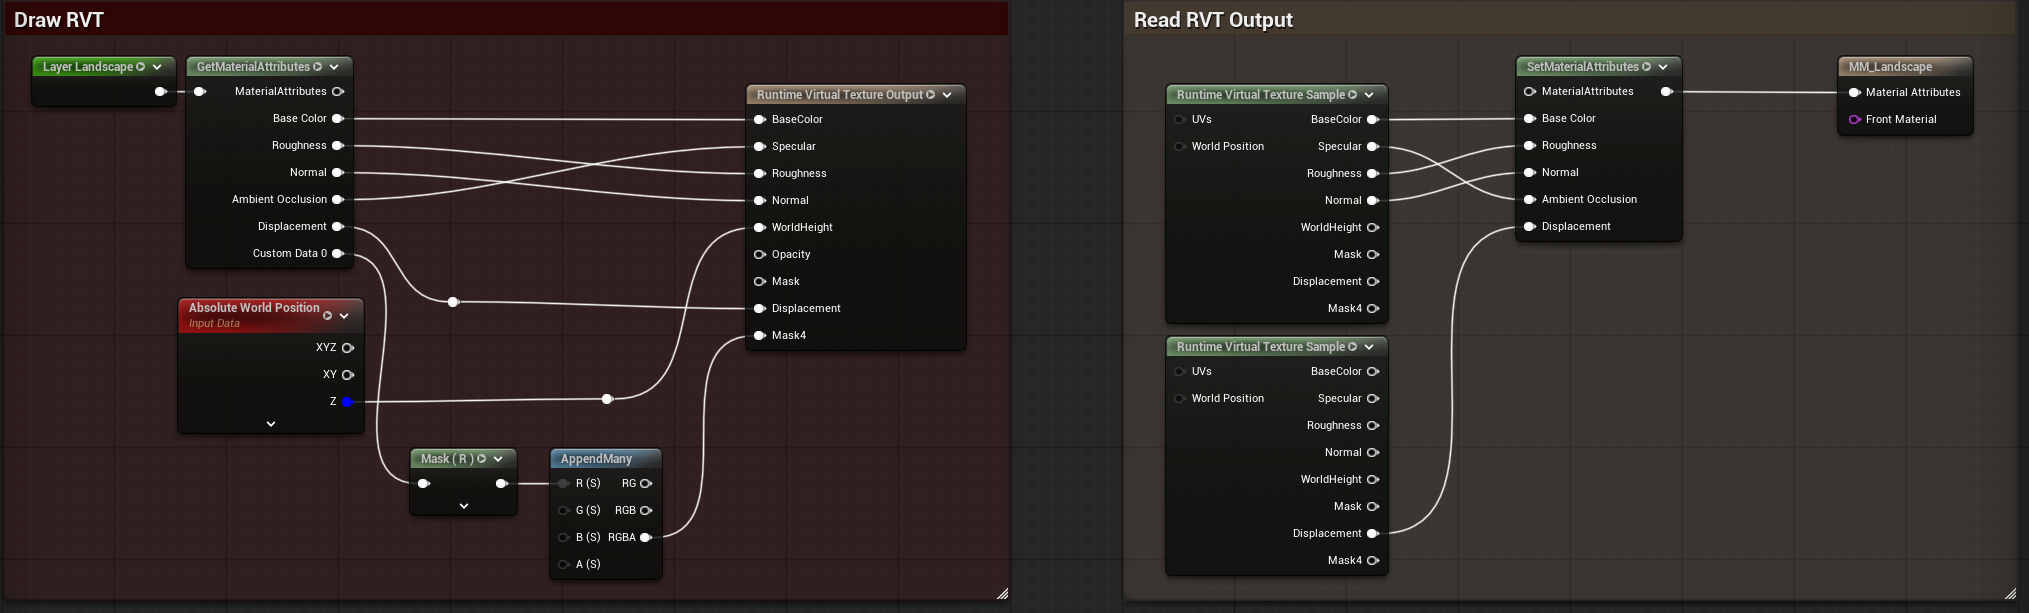Click Opacity input pin on Runtime Virtual Texture Output

[760, 255]
